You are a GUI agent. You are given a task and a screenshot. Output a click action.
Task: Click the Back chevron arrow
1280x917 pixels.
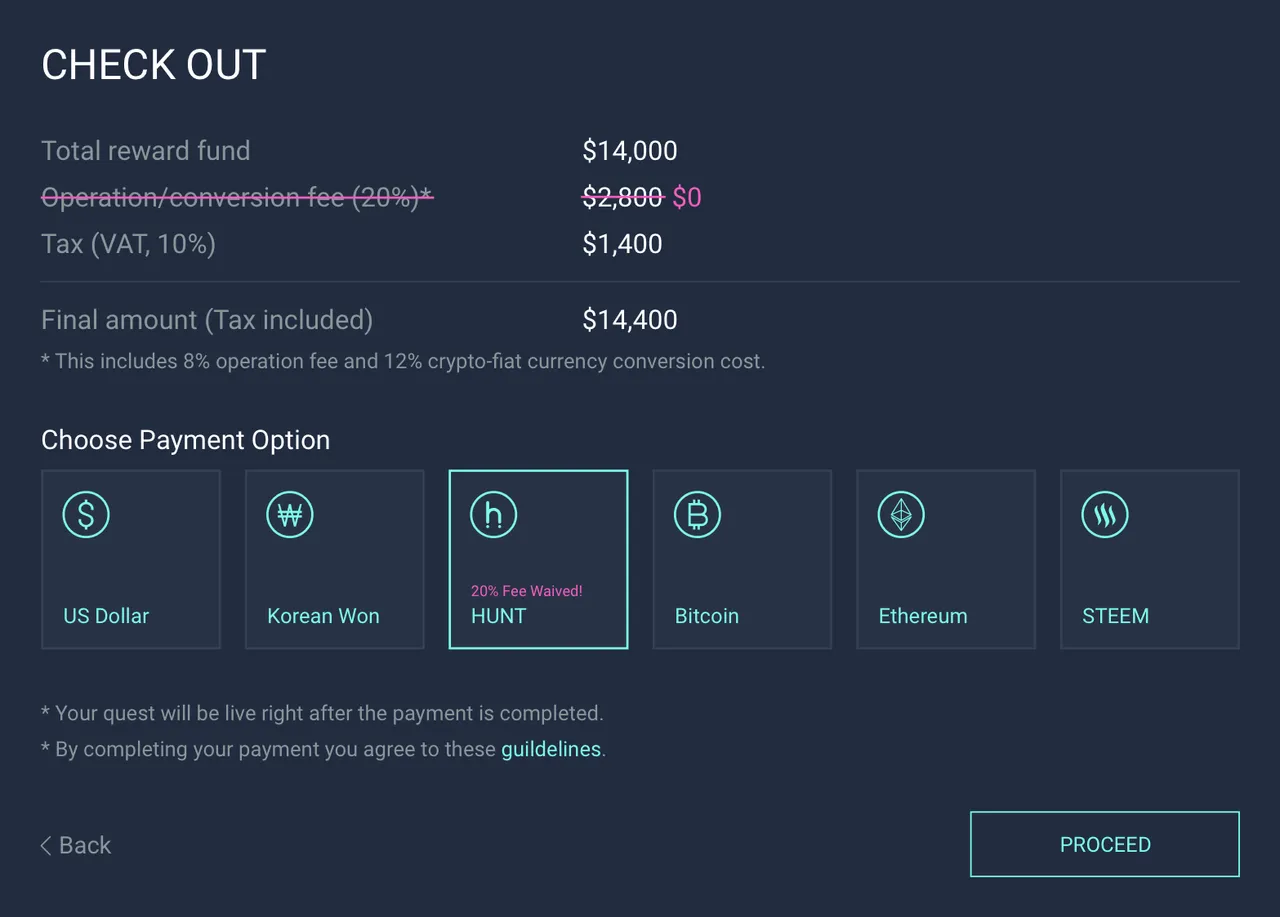click(46, 846)
